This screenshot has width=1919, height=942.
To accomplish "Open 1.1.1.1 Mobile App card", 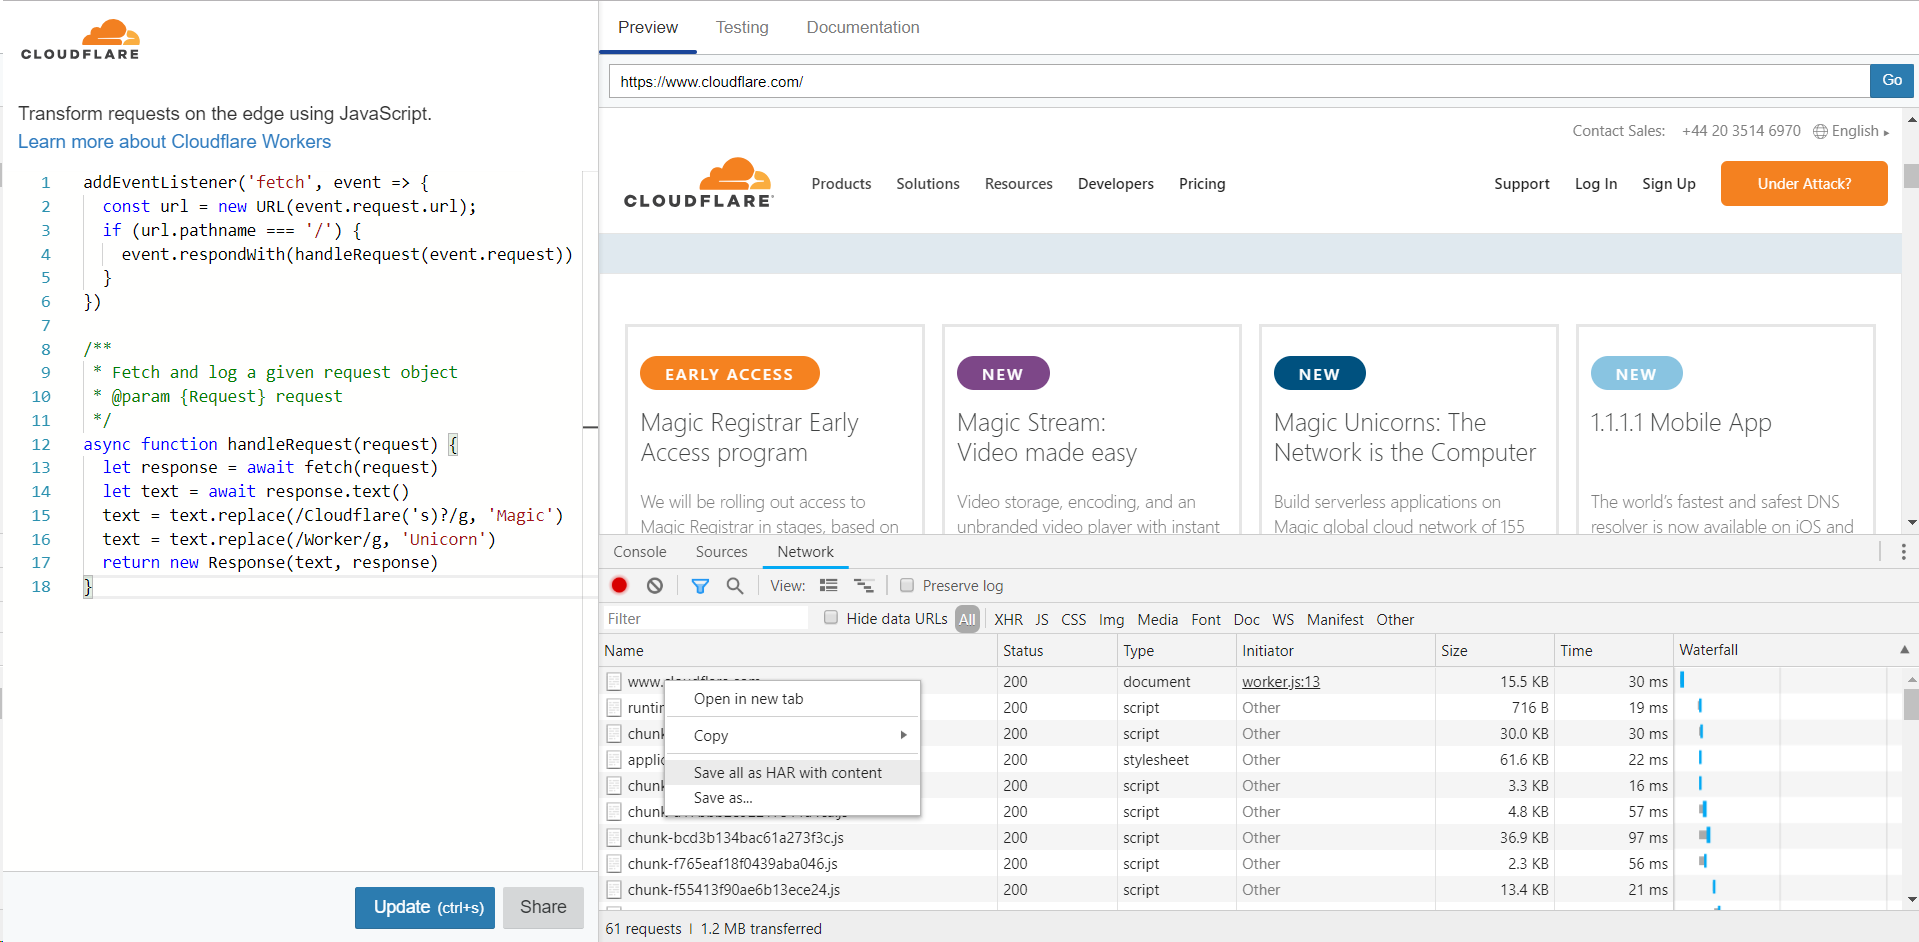I will coord(1725,430).
